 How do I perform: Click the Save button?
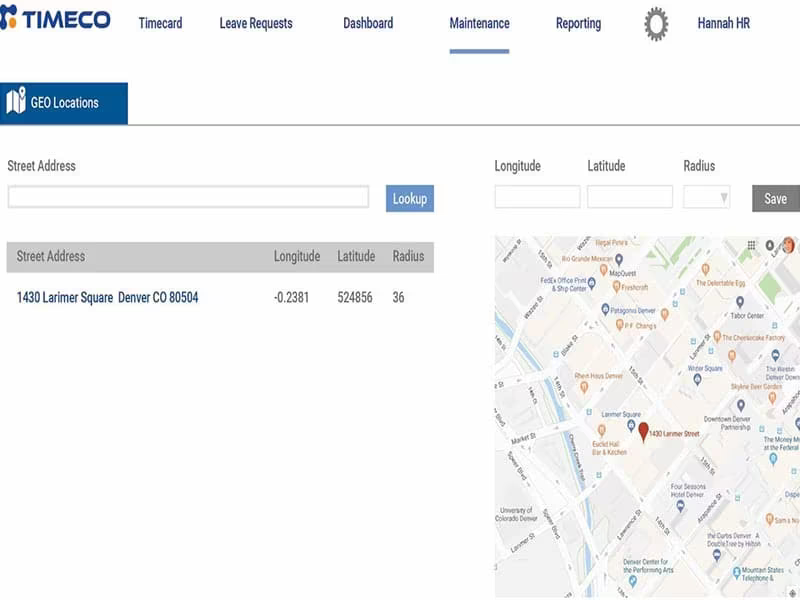(776, 198)
